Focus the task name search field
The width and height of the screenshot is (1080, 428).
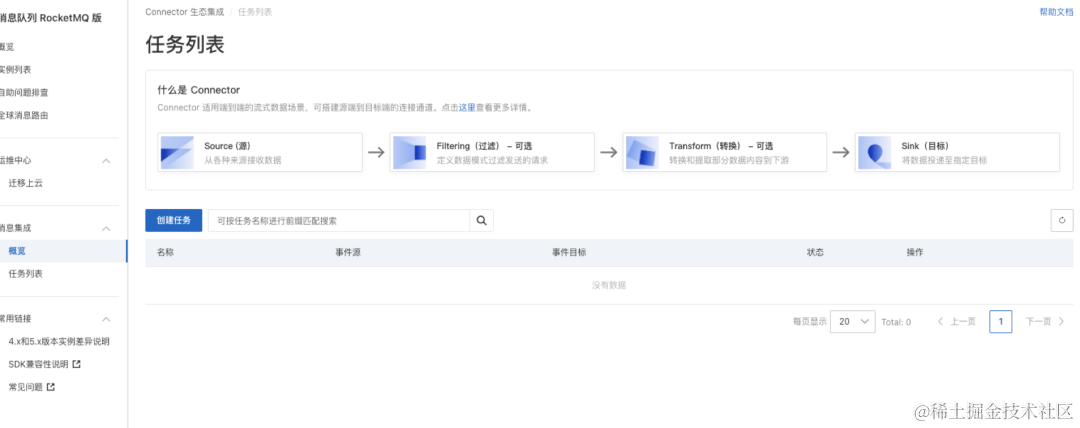pyautogui.click(x=339, y=221)
